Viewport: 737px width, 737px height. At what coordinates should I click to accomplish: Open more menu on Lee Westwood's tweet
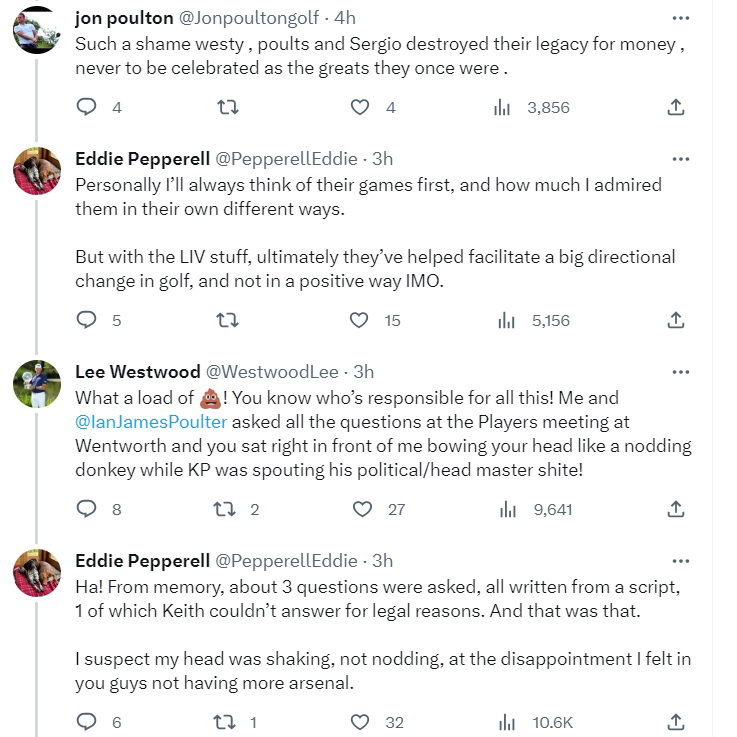tap(681, 372)
